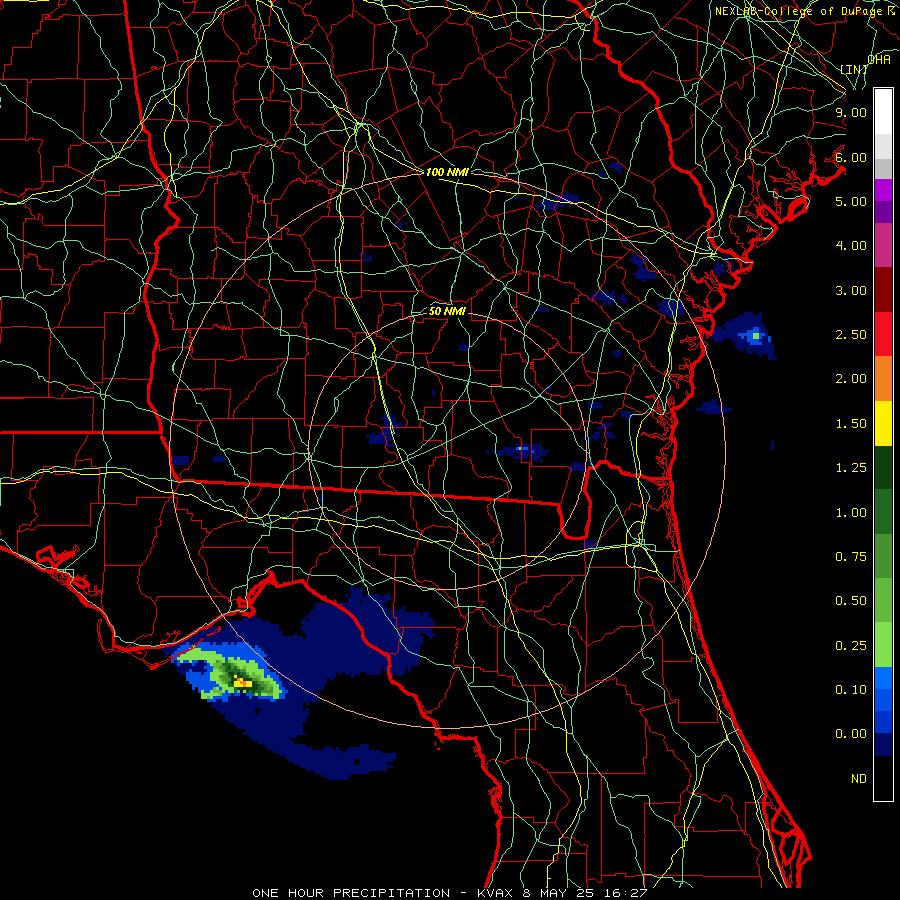The image size is (900, 900).
Task: Click the bright red legend swatch
Action: pyautogui.click(x=883, y=334)
